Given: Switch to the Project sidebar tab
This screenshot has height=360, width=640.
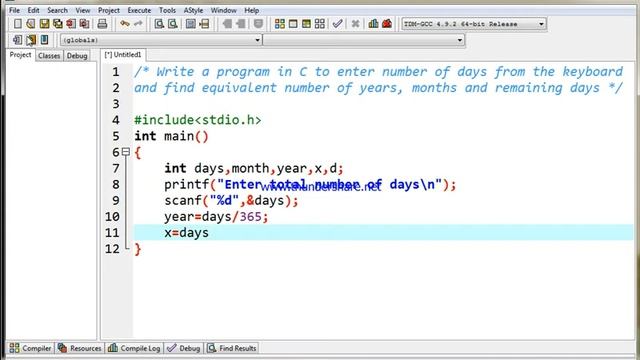Looking at the screenshot, I should tap(20, 55).
